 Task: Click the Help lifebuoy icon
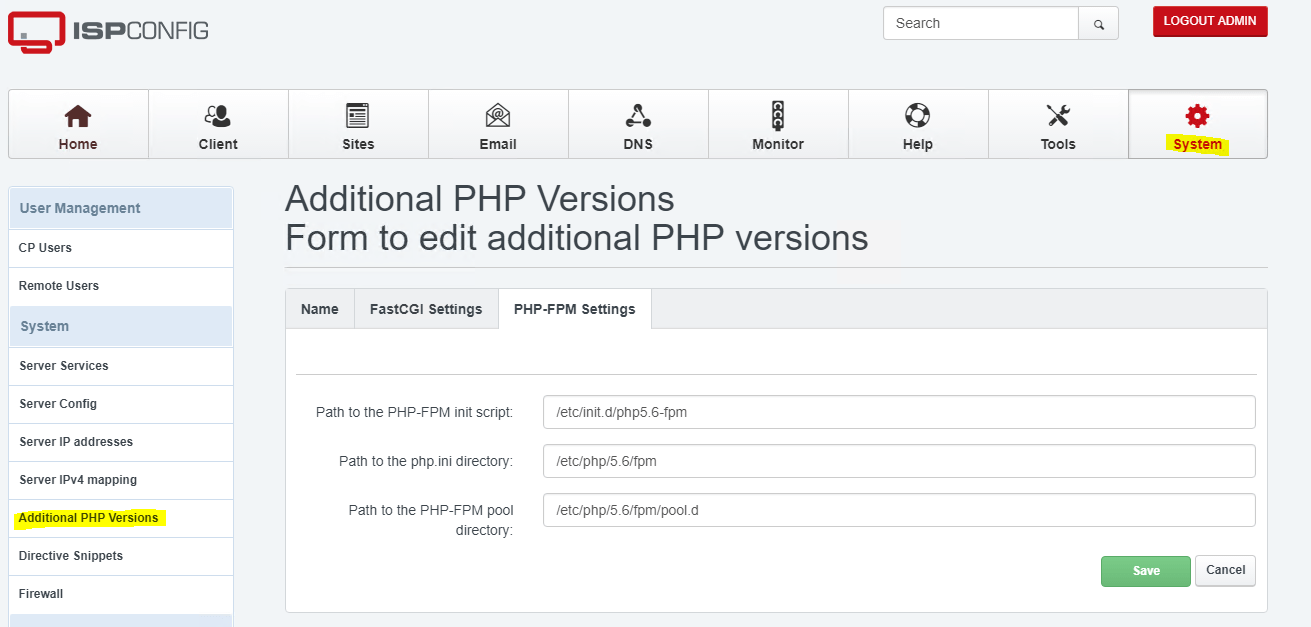pyautogui.click(x=918, y=116)
